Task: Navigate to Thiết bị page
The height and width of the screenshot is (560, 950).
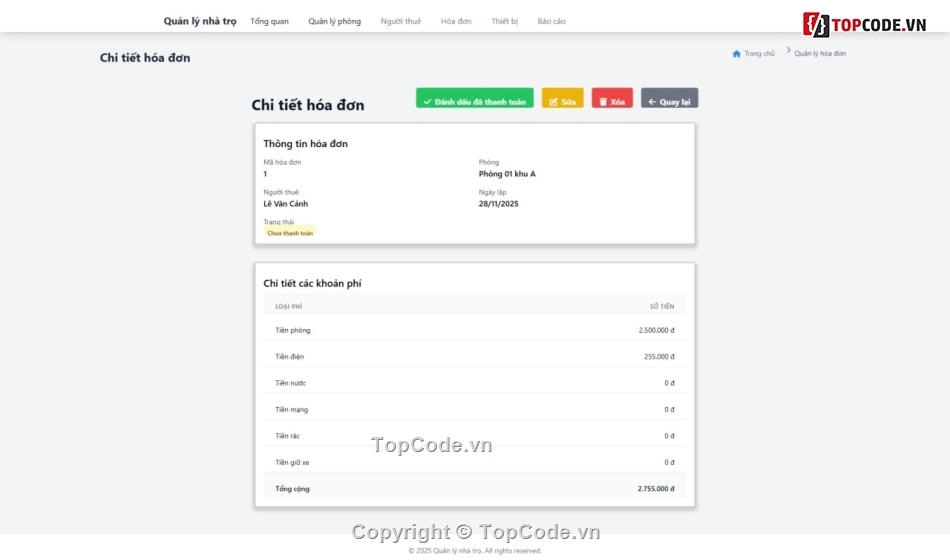Action: [x=504, y=21]
